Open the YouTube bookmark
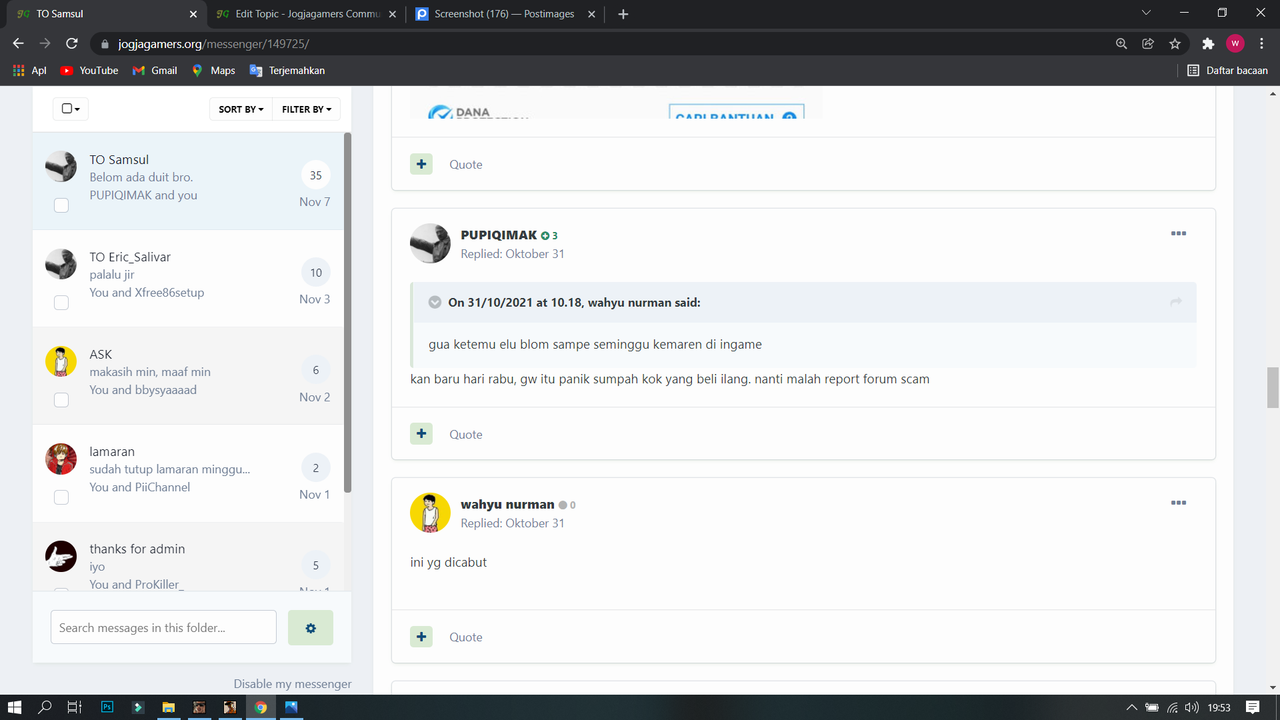This screenshot has width=1280, height=720. 89,71
